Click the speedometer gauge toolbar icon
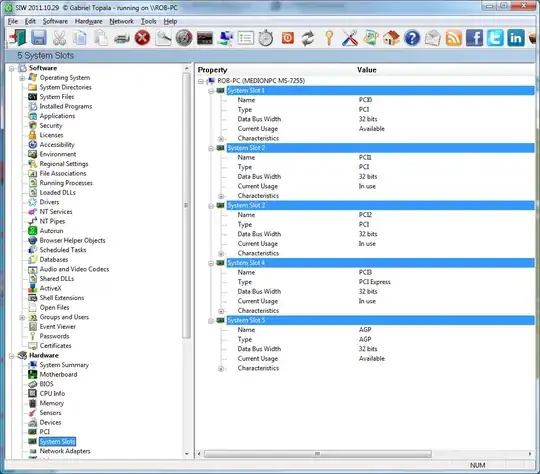This screenshot has height=474, width=540. (184, 38)
